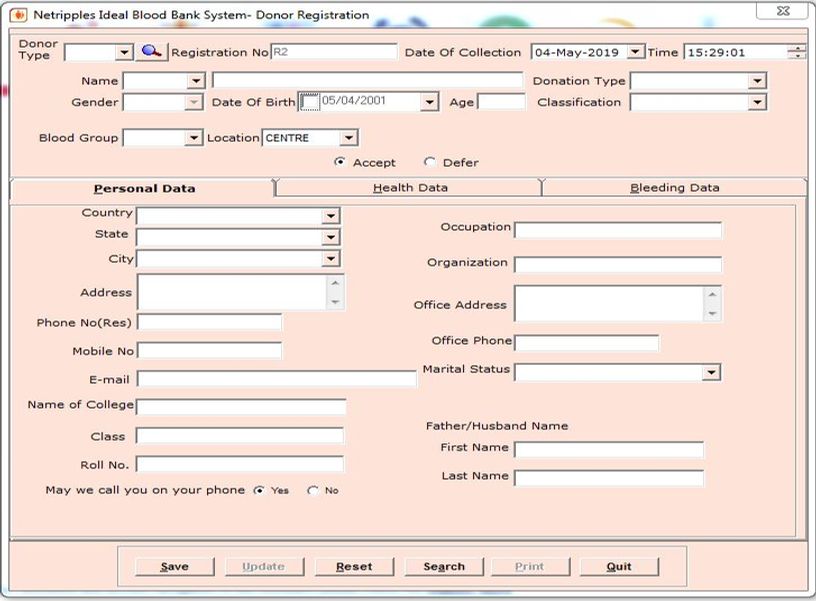The height and width of the screenshot is (601, 816).
Task: Click the Save button
Action: click(174, 566)
